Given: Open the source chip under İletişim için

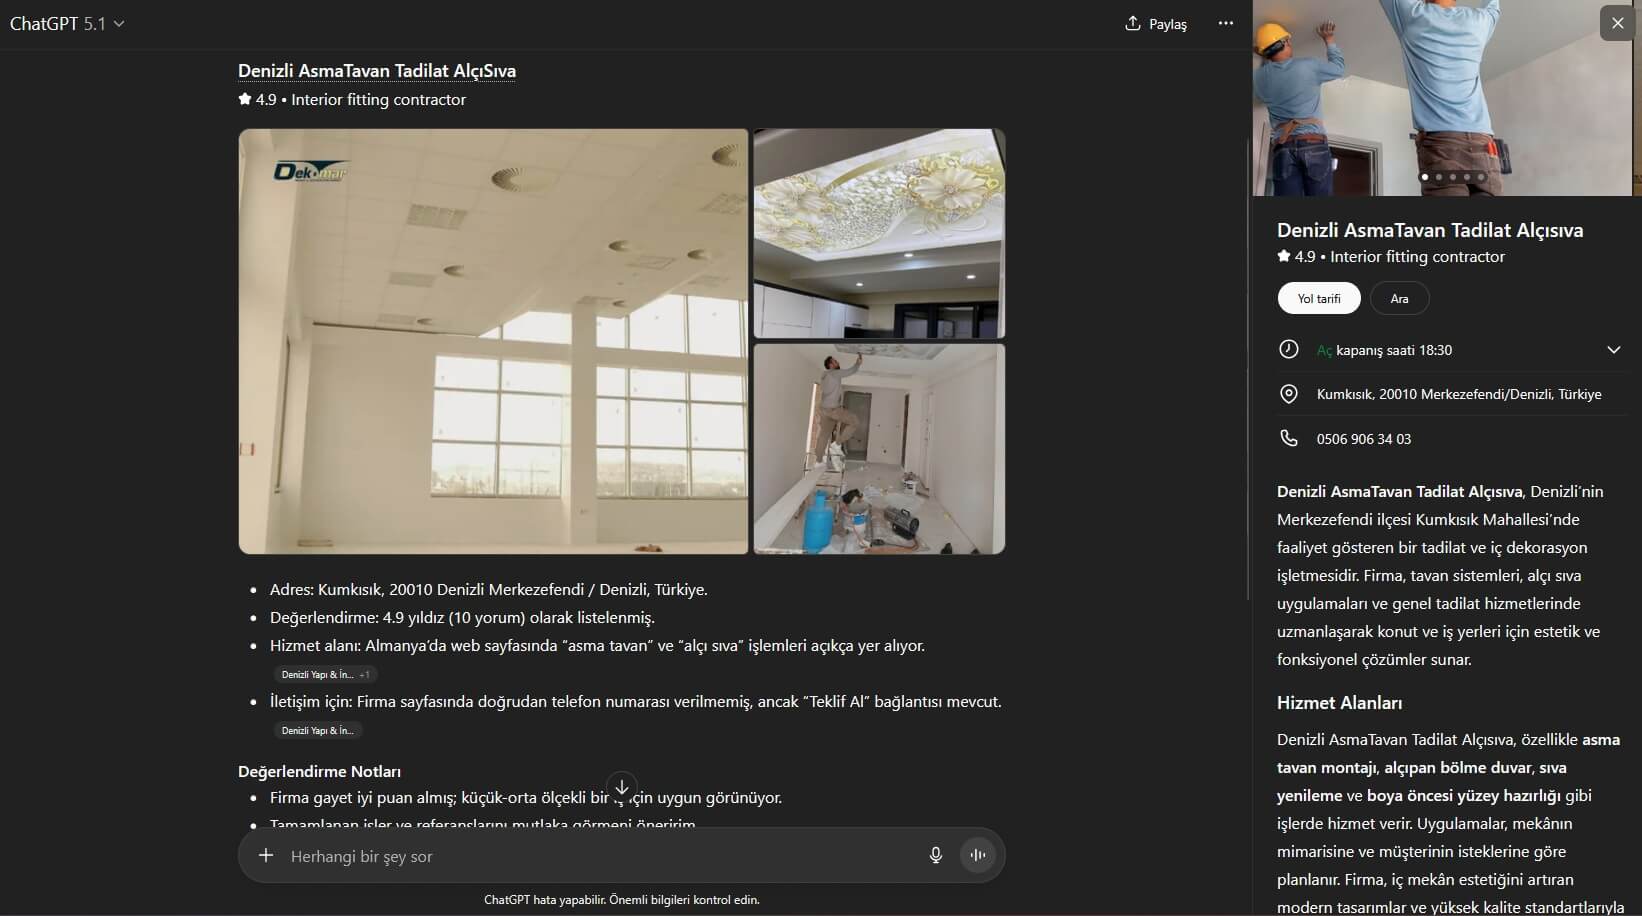Looking at the screenshot, I should pyautogui.click(x=317, y=730).
